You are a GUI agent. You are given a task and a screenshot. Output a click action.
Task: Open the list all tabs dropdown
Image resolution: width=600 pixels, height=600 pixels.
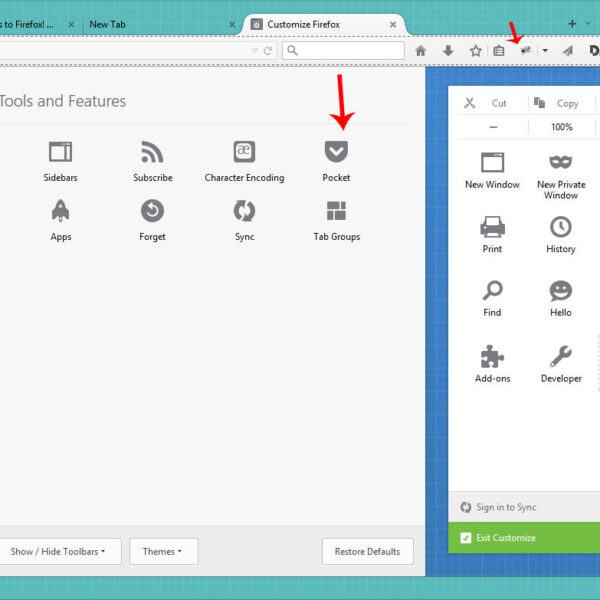588,24
